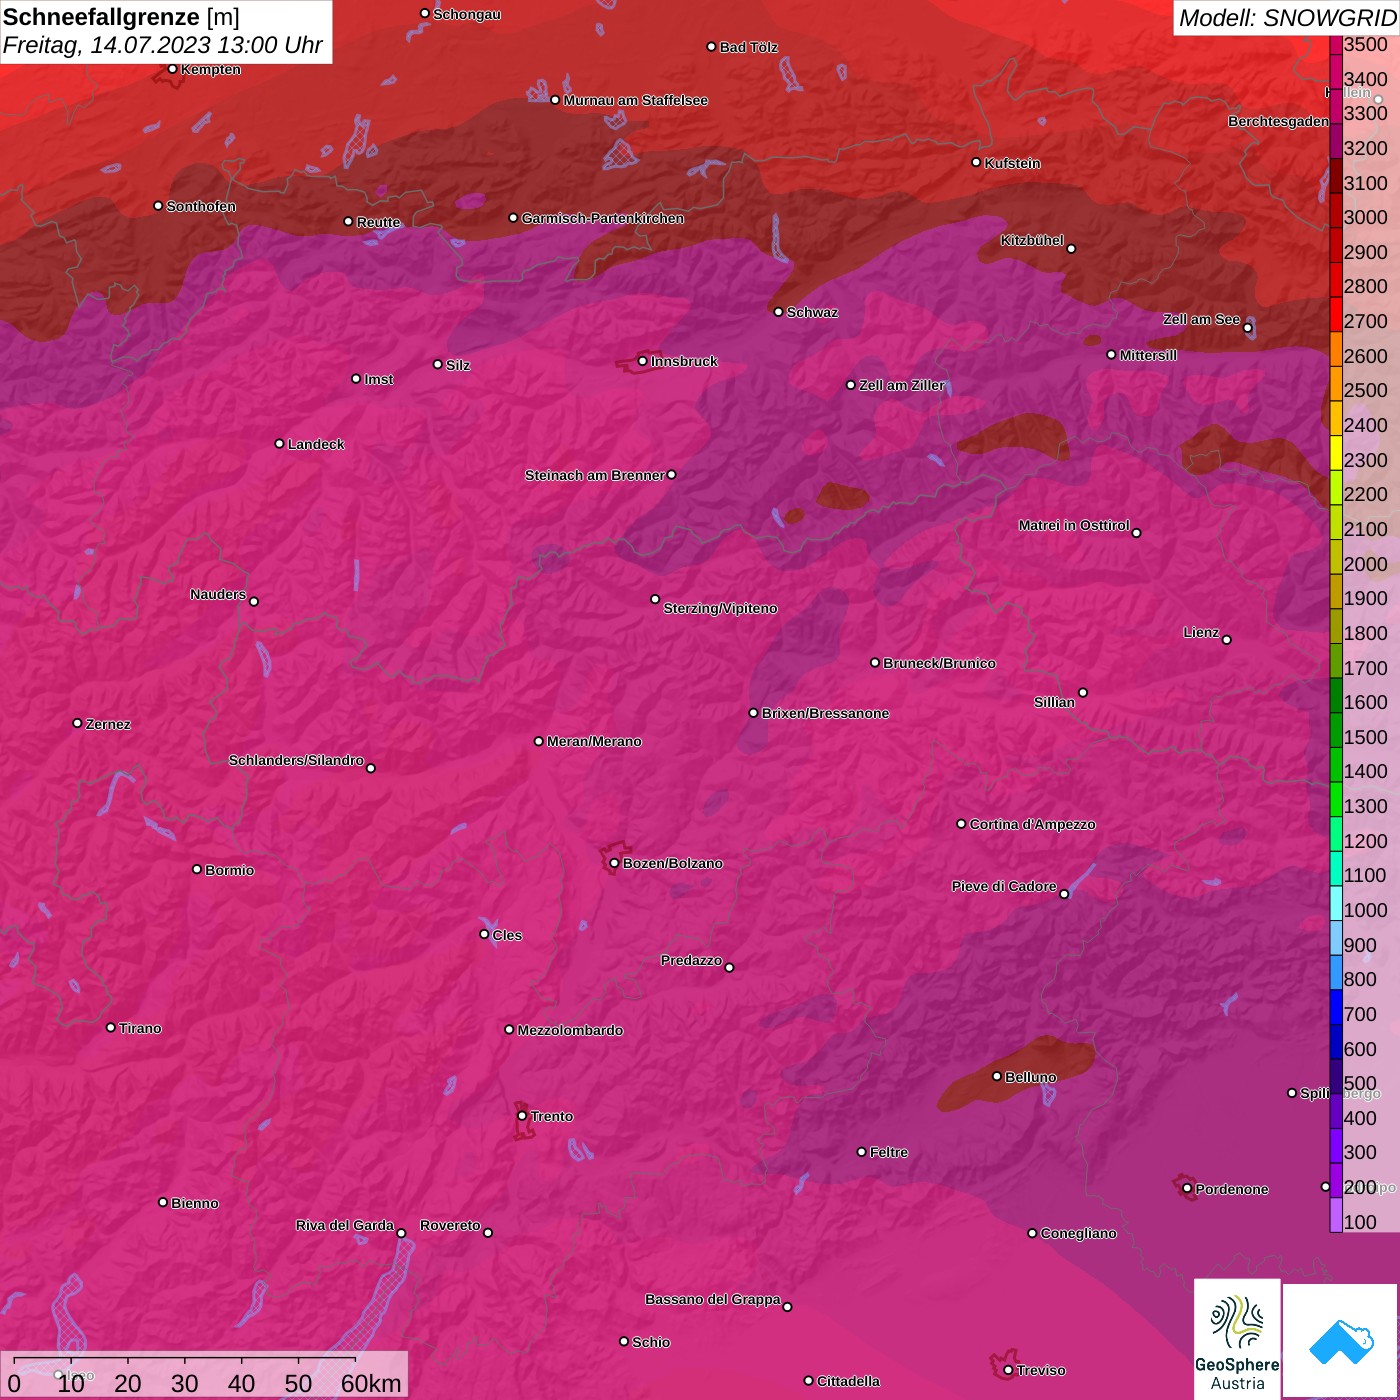Click the Mittersill label

[1148, 355]
